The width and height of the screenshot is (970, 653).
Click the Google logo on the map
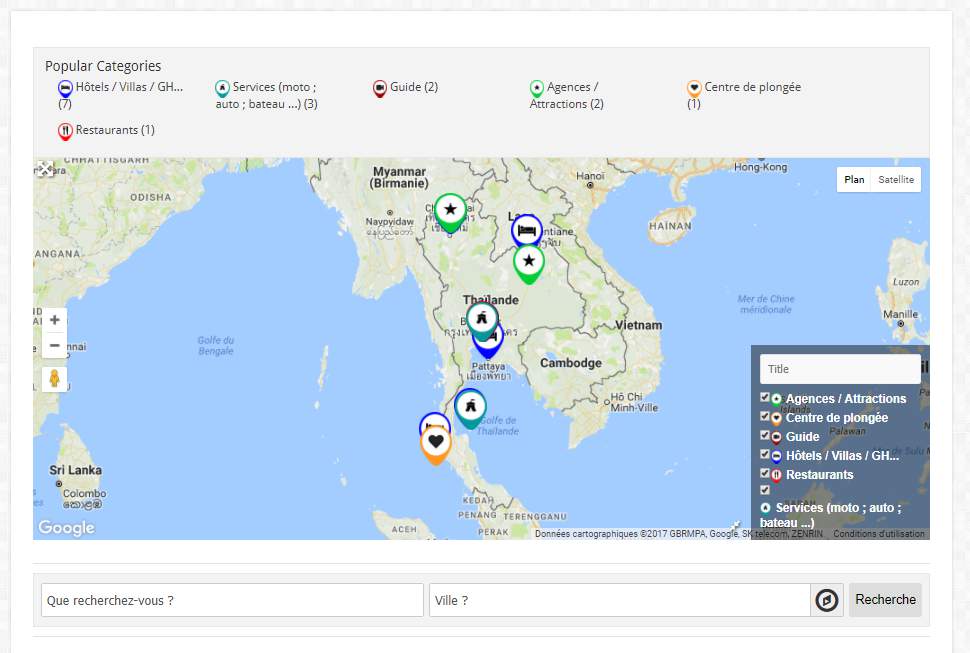point(67,527)
